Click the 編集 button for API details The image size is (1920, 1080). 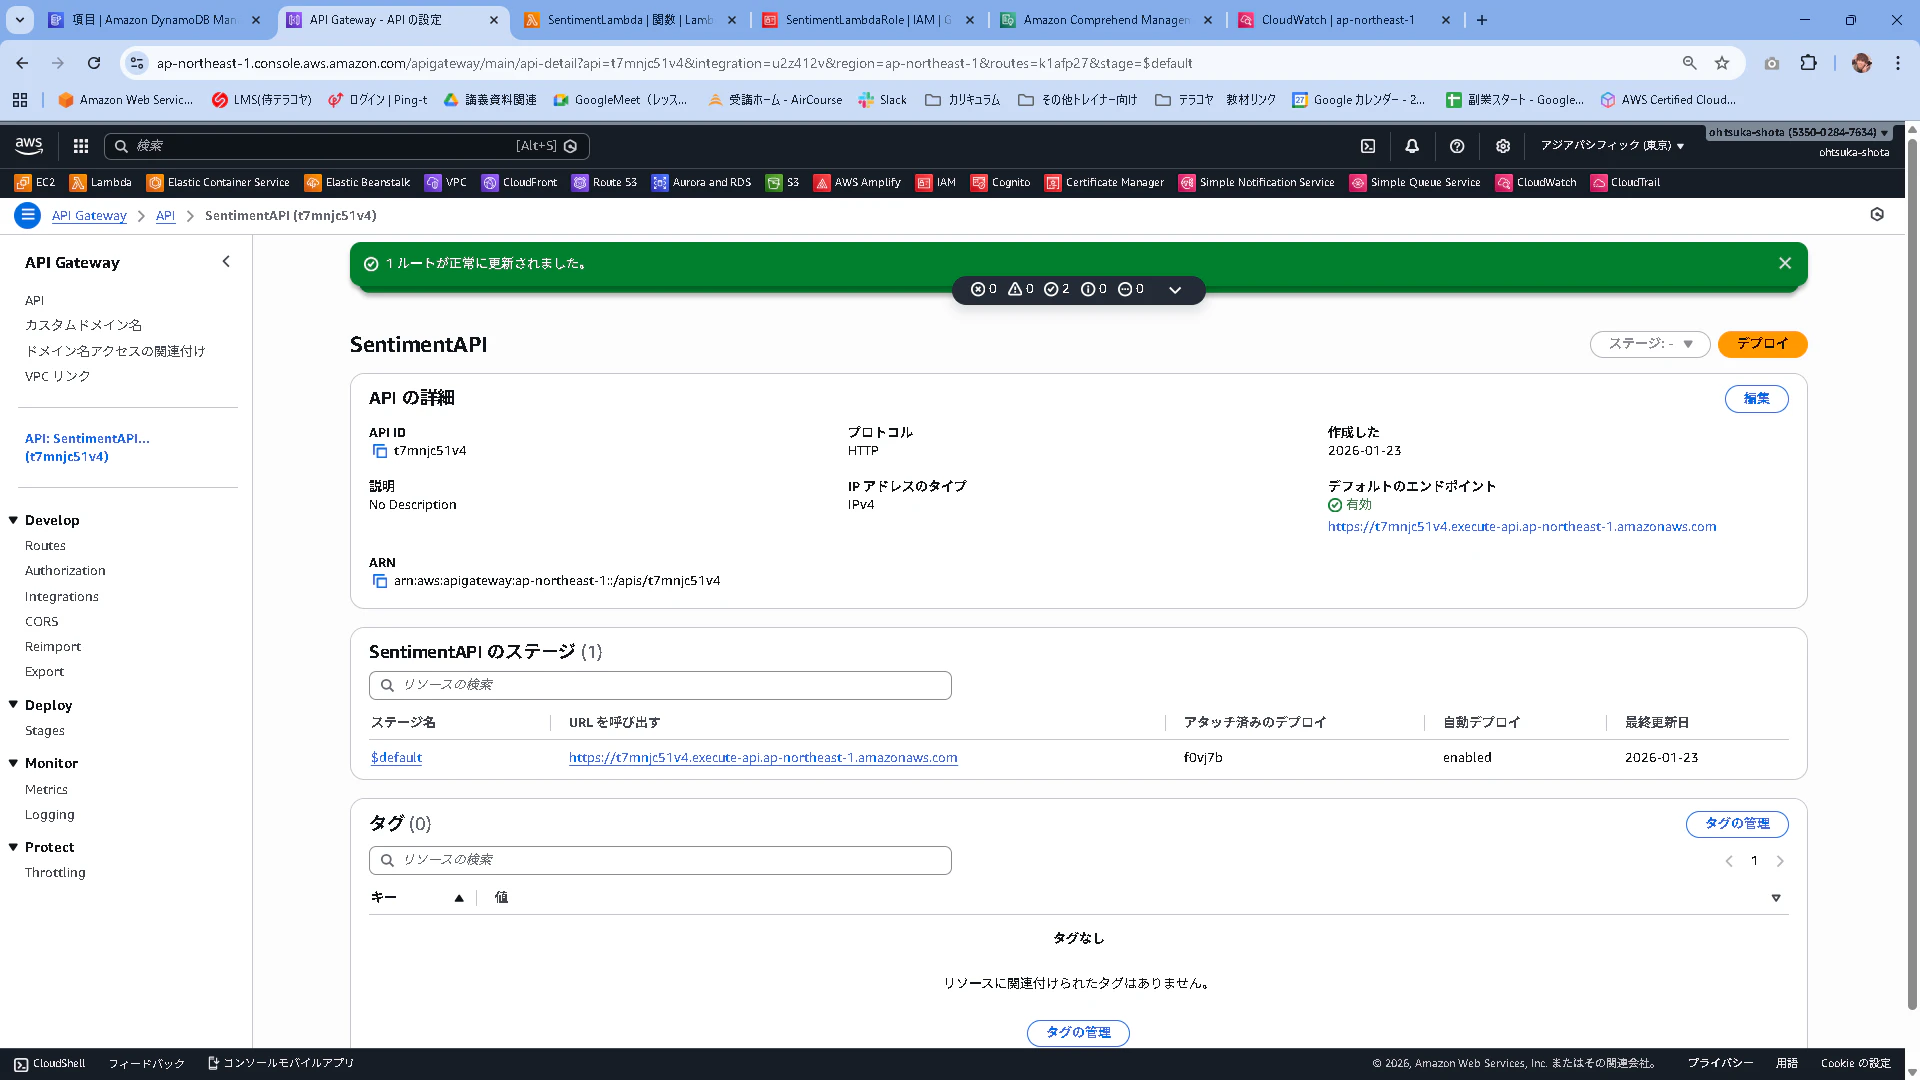pos(1756,399)
